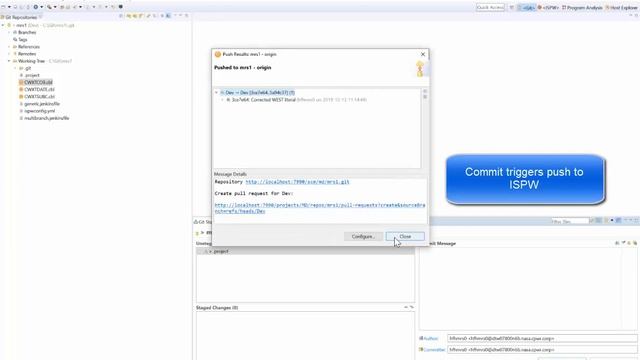Select ispwconfig.yml file

[39, 111]
